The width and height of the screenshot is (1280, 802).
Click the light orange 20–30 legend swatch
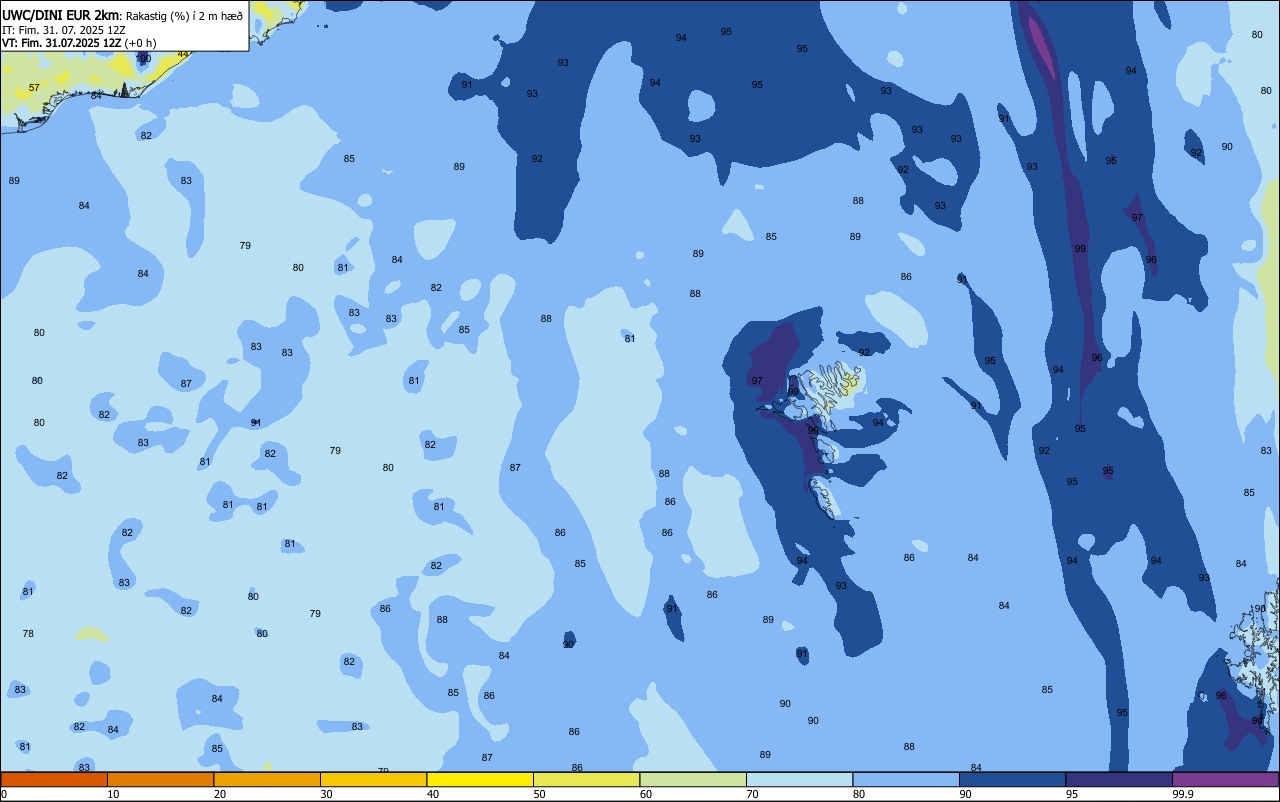click(267, 779)
